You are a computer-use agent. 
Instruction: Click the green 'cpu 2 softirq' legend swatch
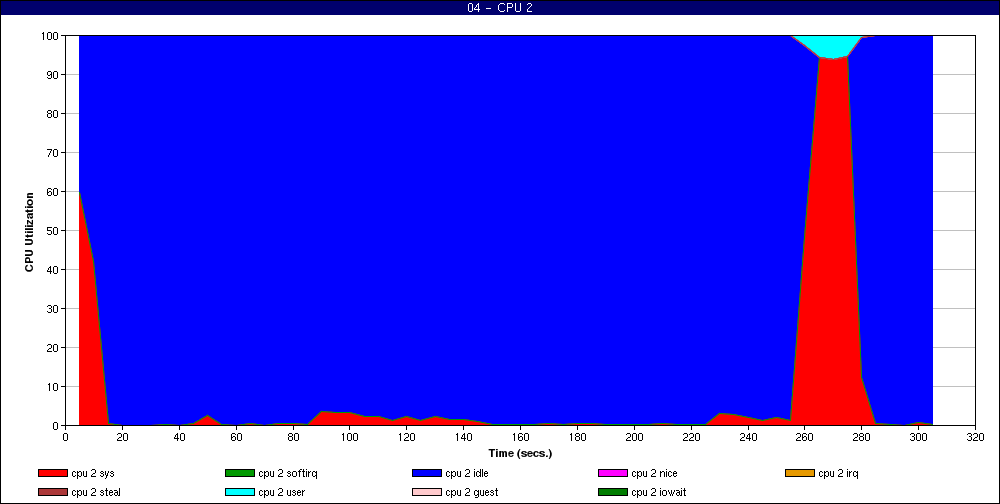tap(239, 473)
